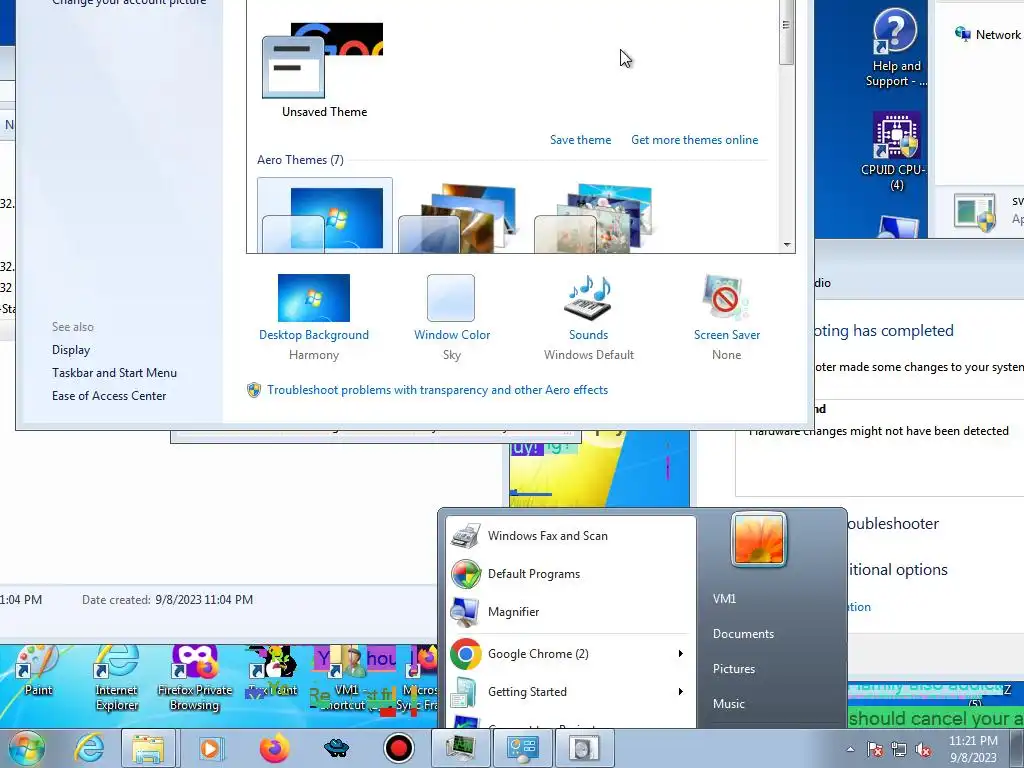Select the Paint desktop shortcut
This screenshot has width=1024, height=768.
(37, 671)
